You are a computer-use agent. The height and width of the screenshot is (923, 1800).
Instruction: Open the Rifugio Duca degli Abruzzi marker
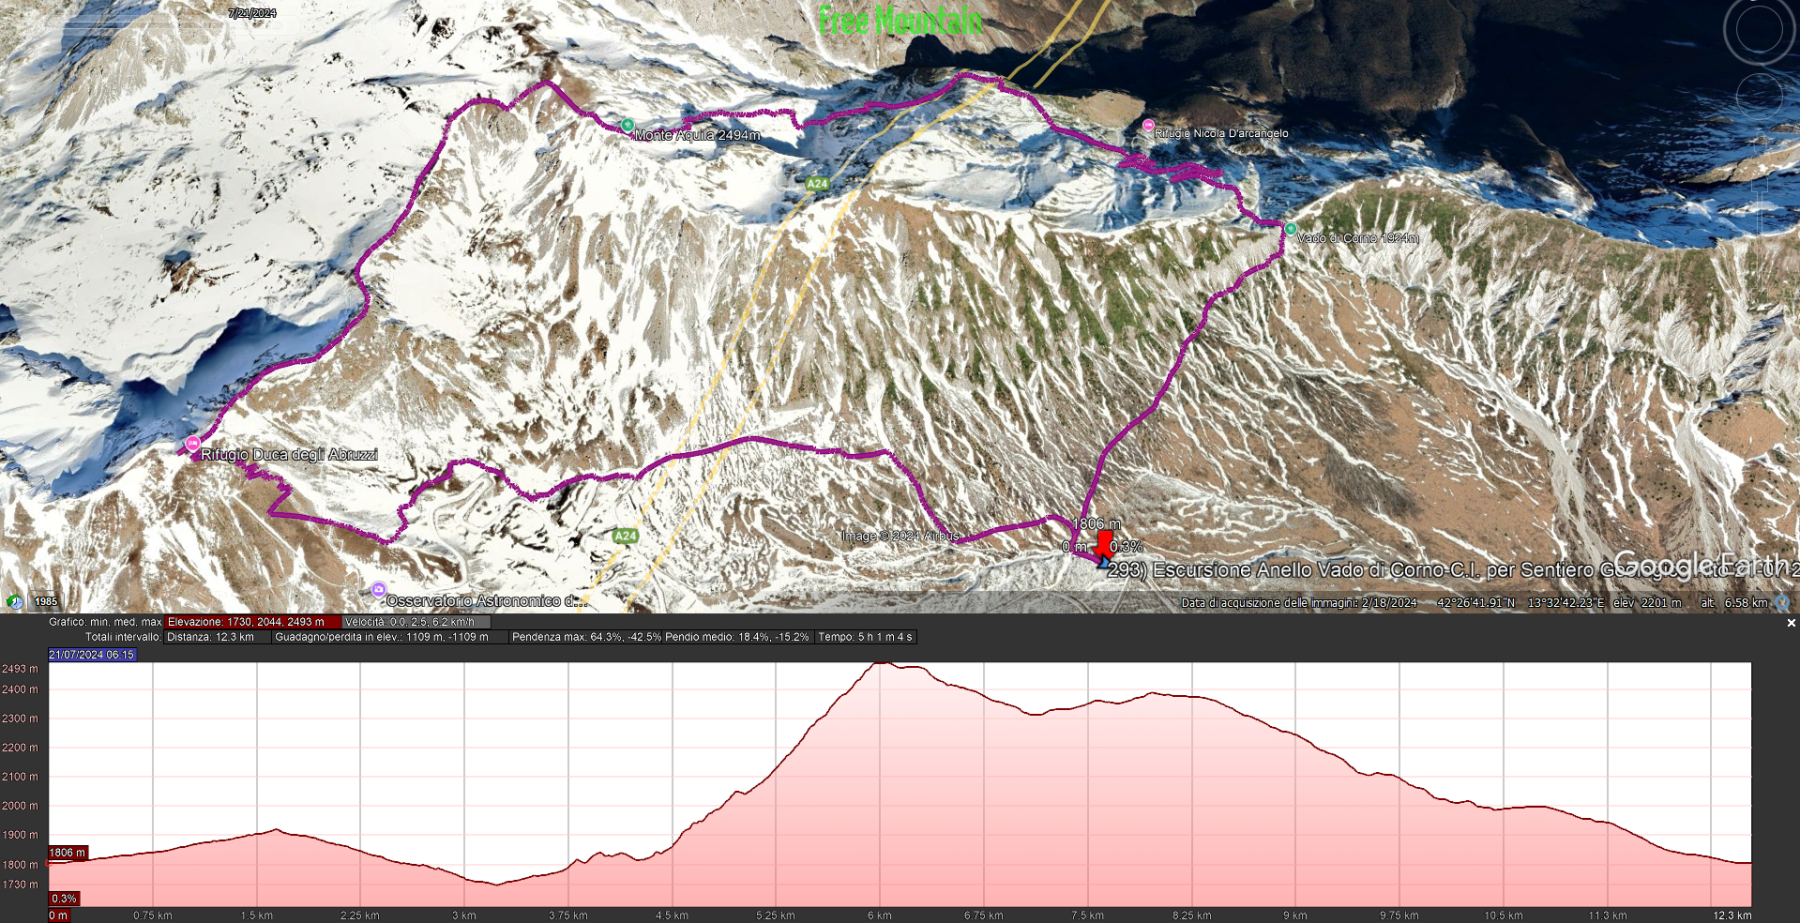(x=192, y=443)
